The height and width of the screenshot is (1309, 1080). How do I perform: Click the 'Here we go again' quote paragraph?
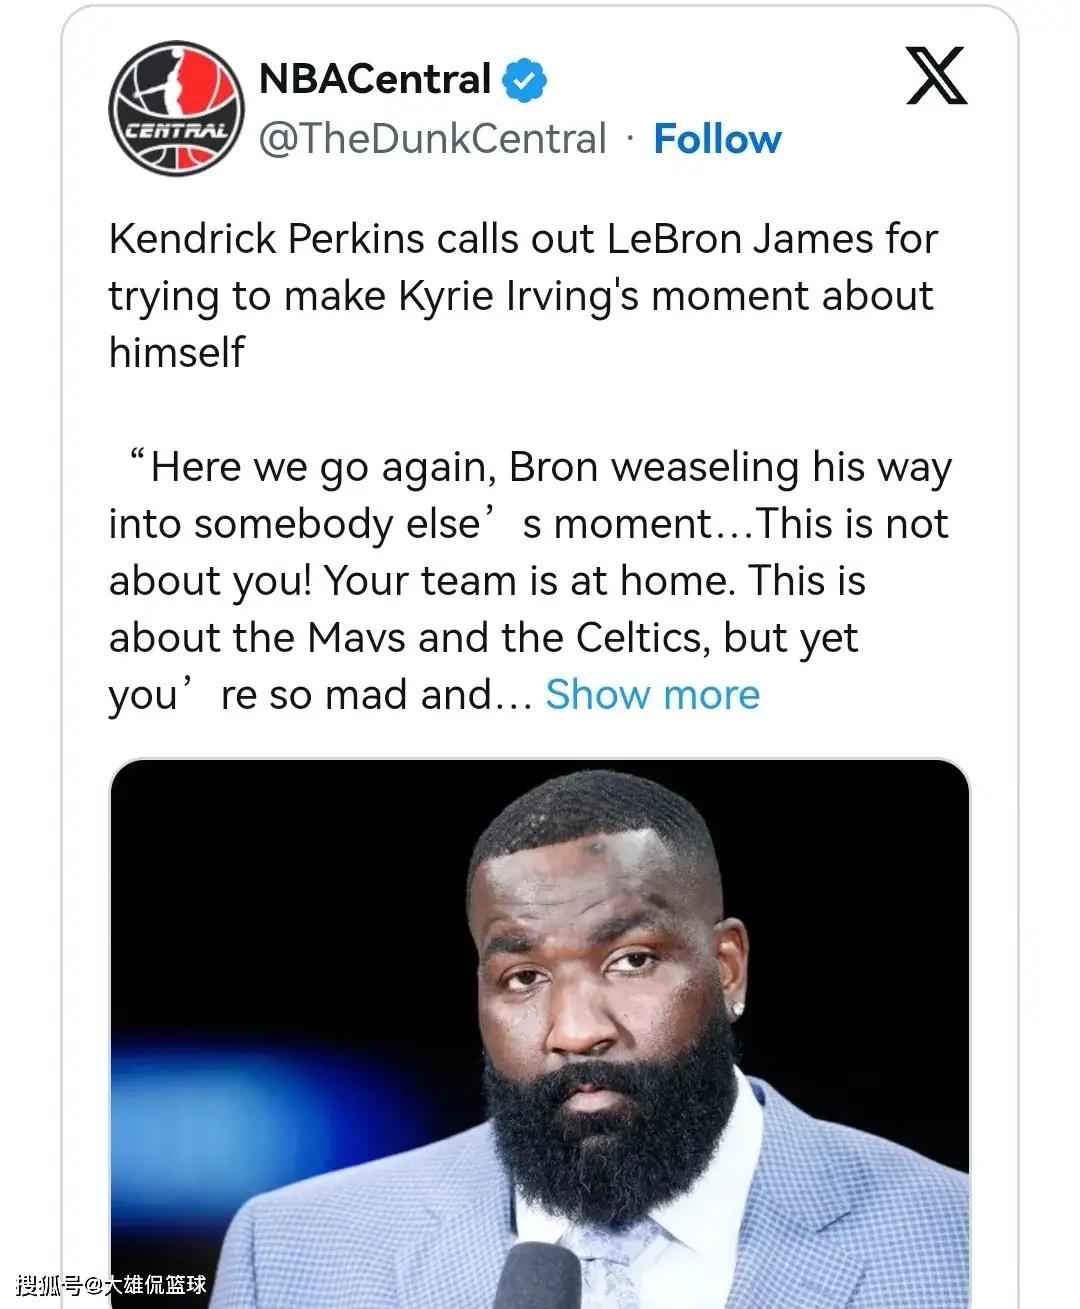[530, 580]
